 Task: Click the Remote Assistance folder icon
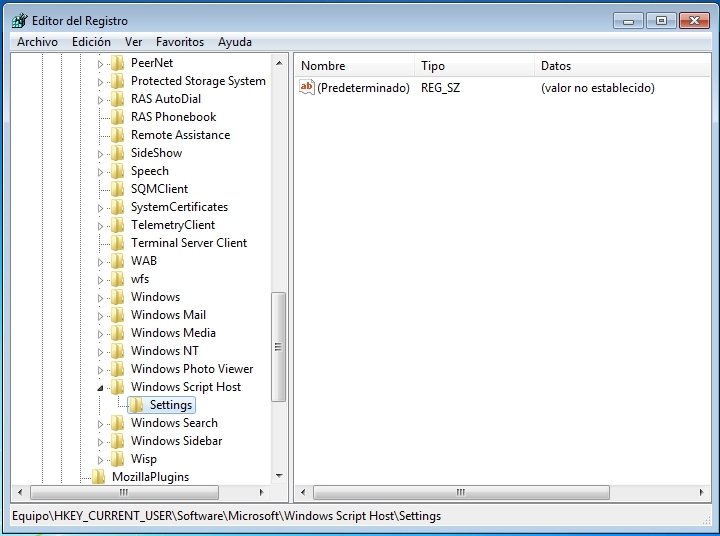[x=118, y=135]
